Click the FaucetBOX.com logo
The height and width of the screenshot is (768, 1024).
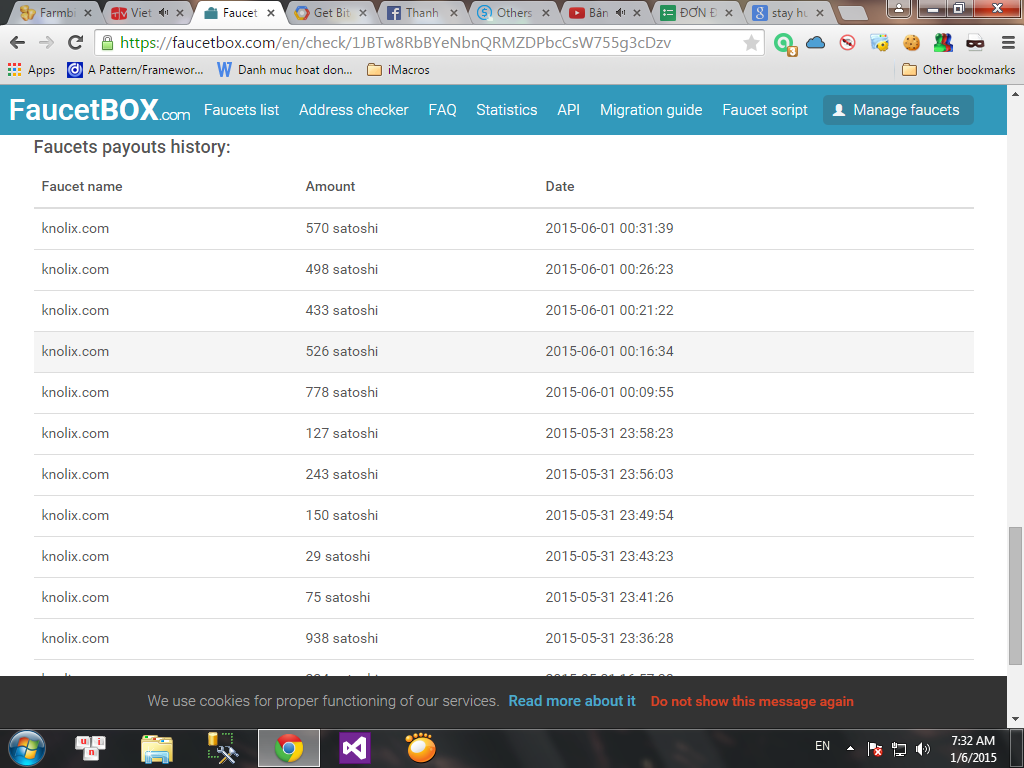pyautogui.click(x=99, y=110)
